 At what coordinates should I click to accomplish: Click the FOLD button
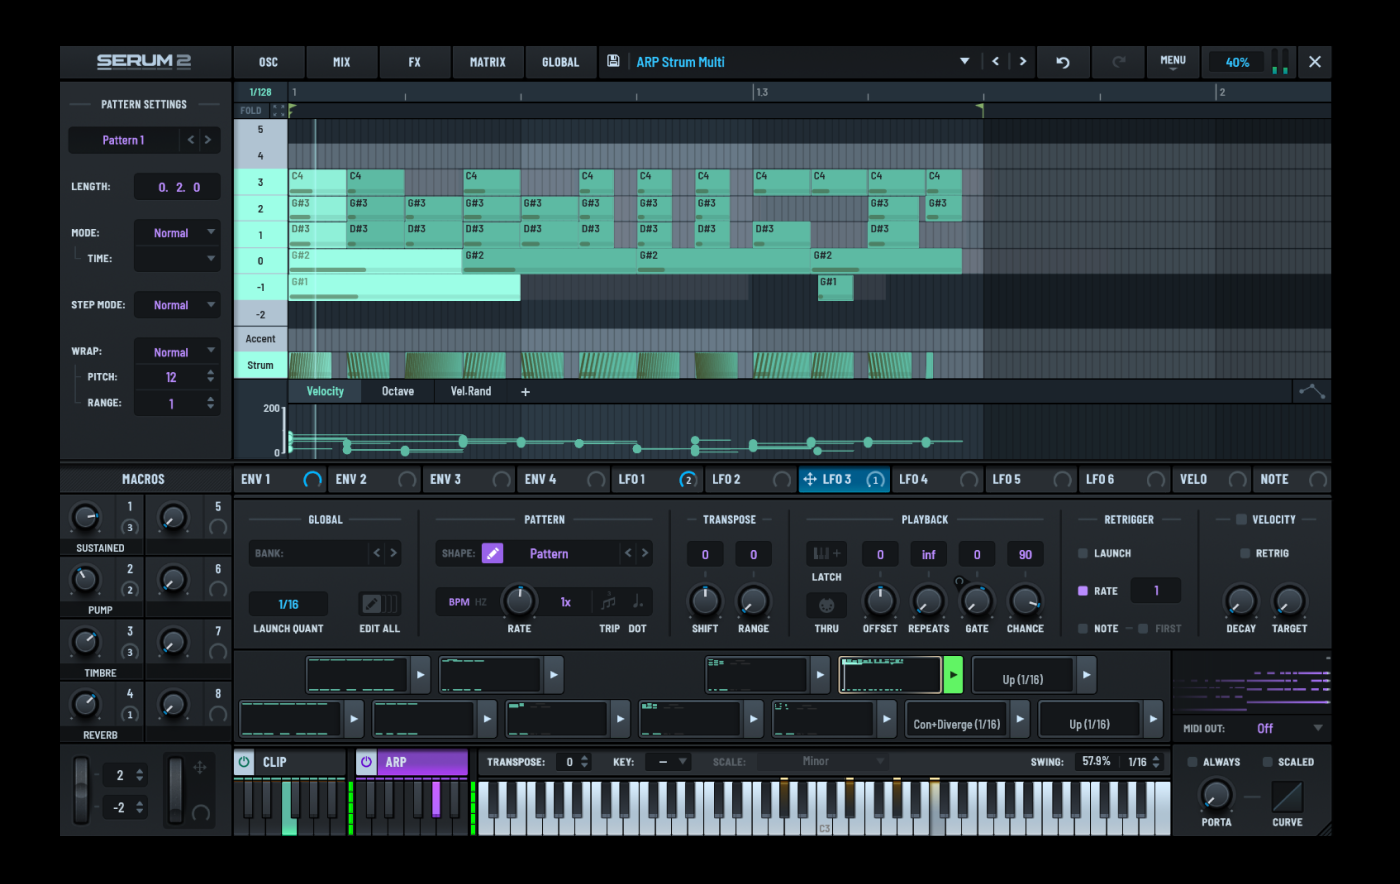(x=251, y=111)
